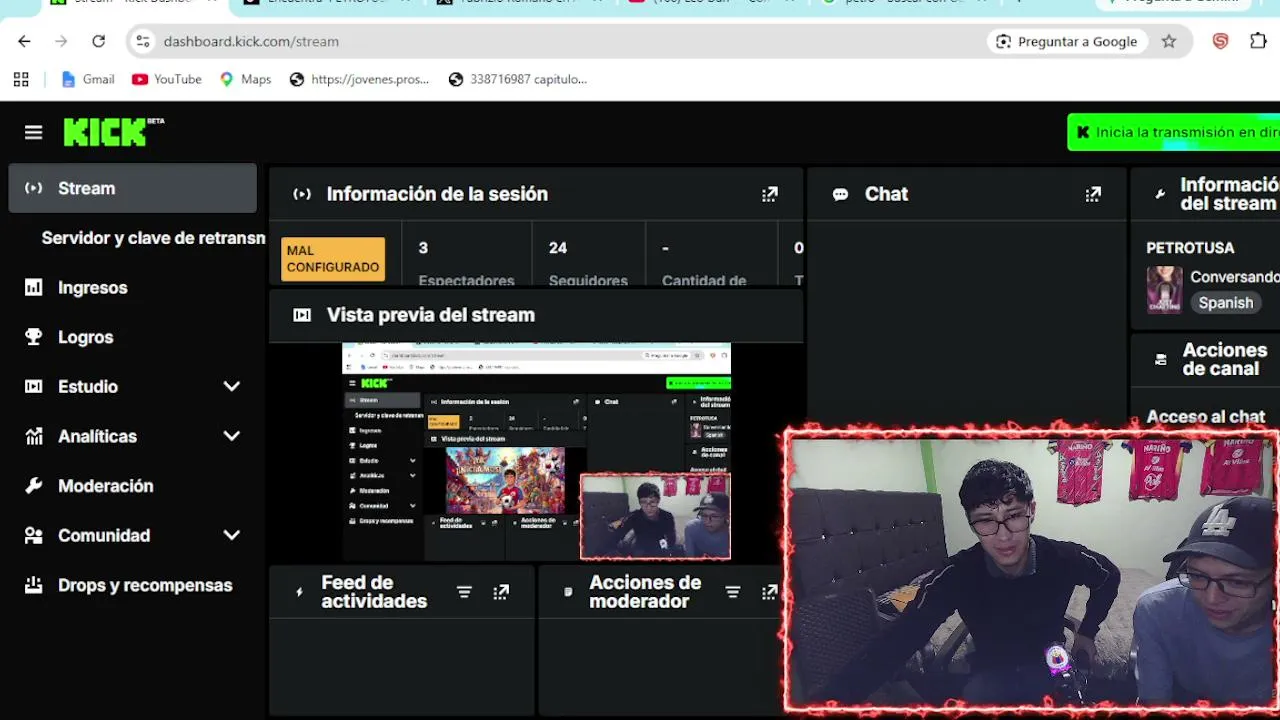Viewport: 1280px width, 720px height.
Task: Expand the Analíticas submenu chevron
Action: point(231,436)
